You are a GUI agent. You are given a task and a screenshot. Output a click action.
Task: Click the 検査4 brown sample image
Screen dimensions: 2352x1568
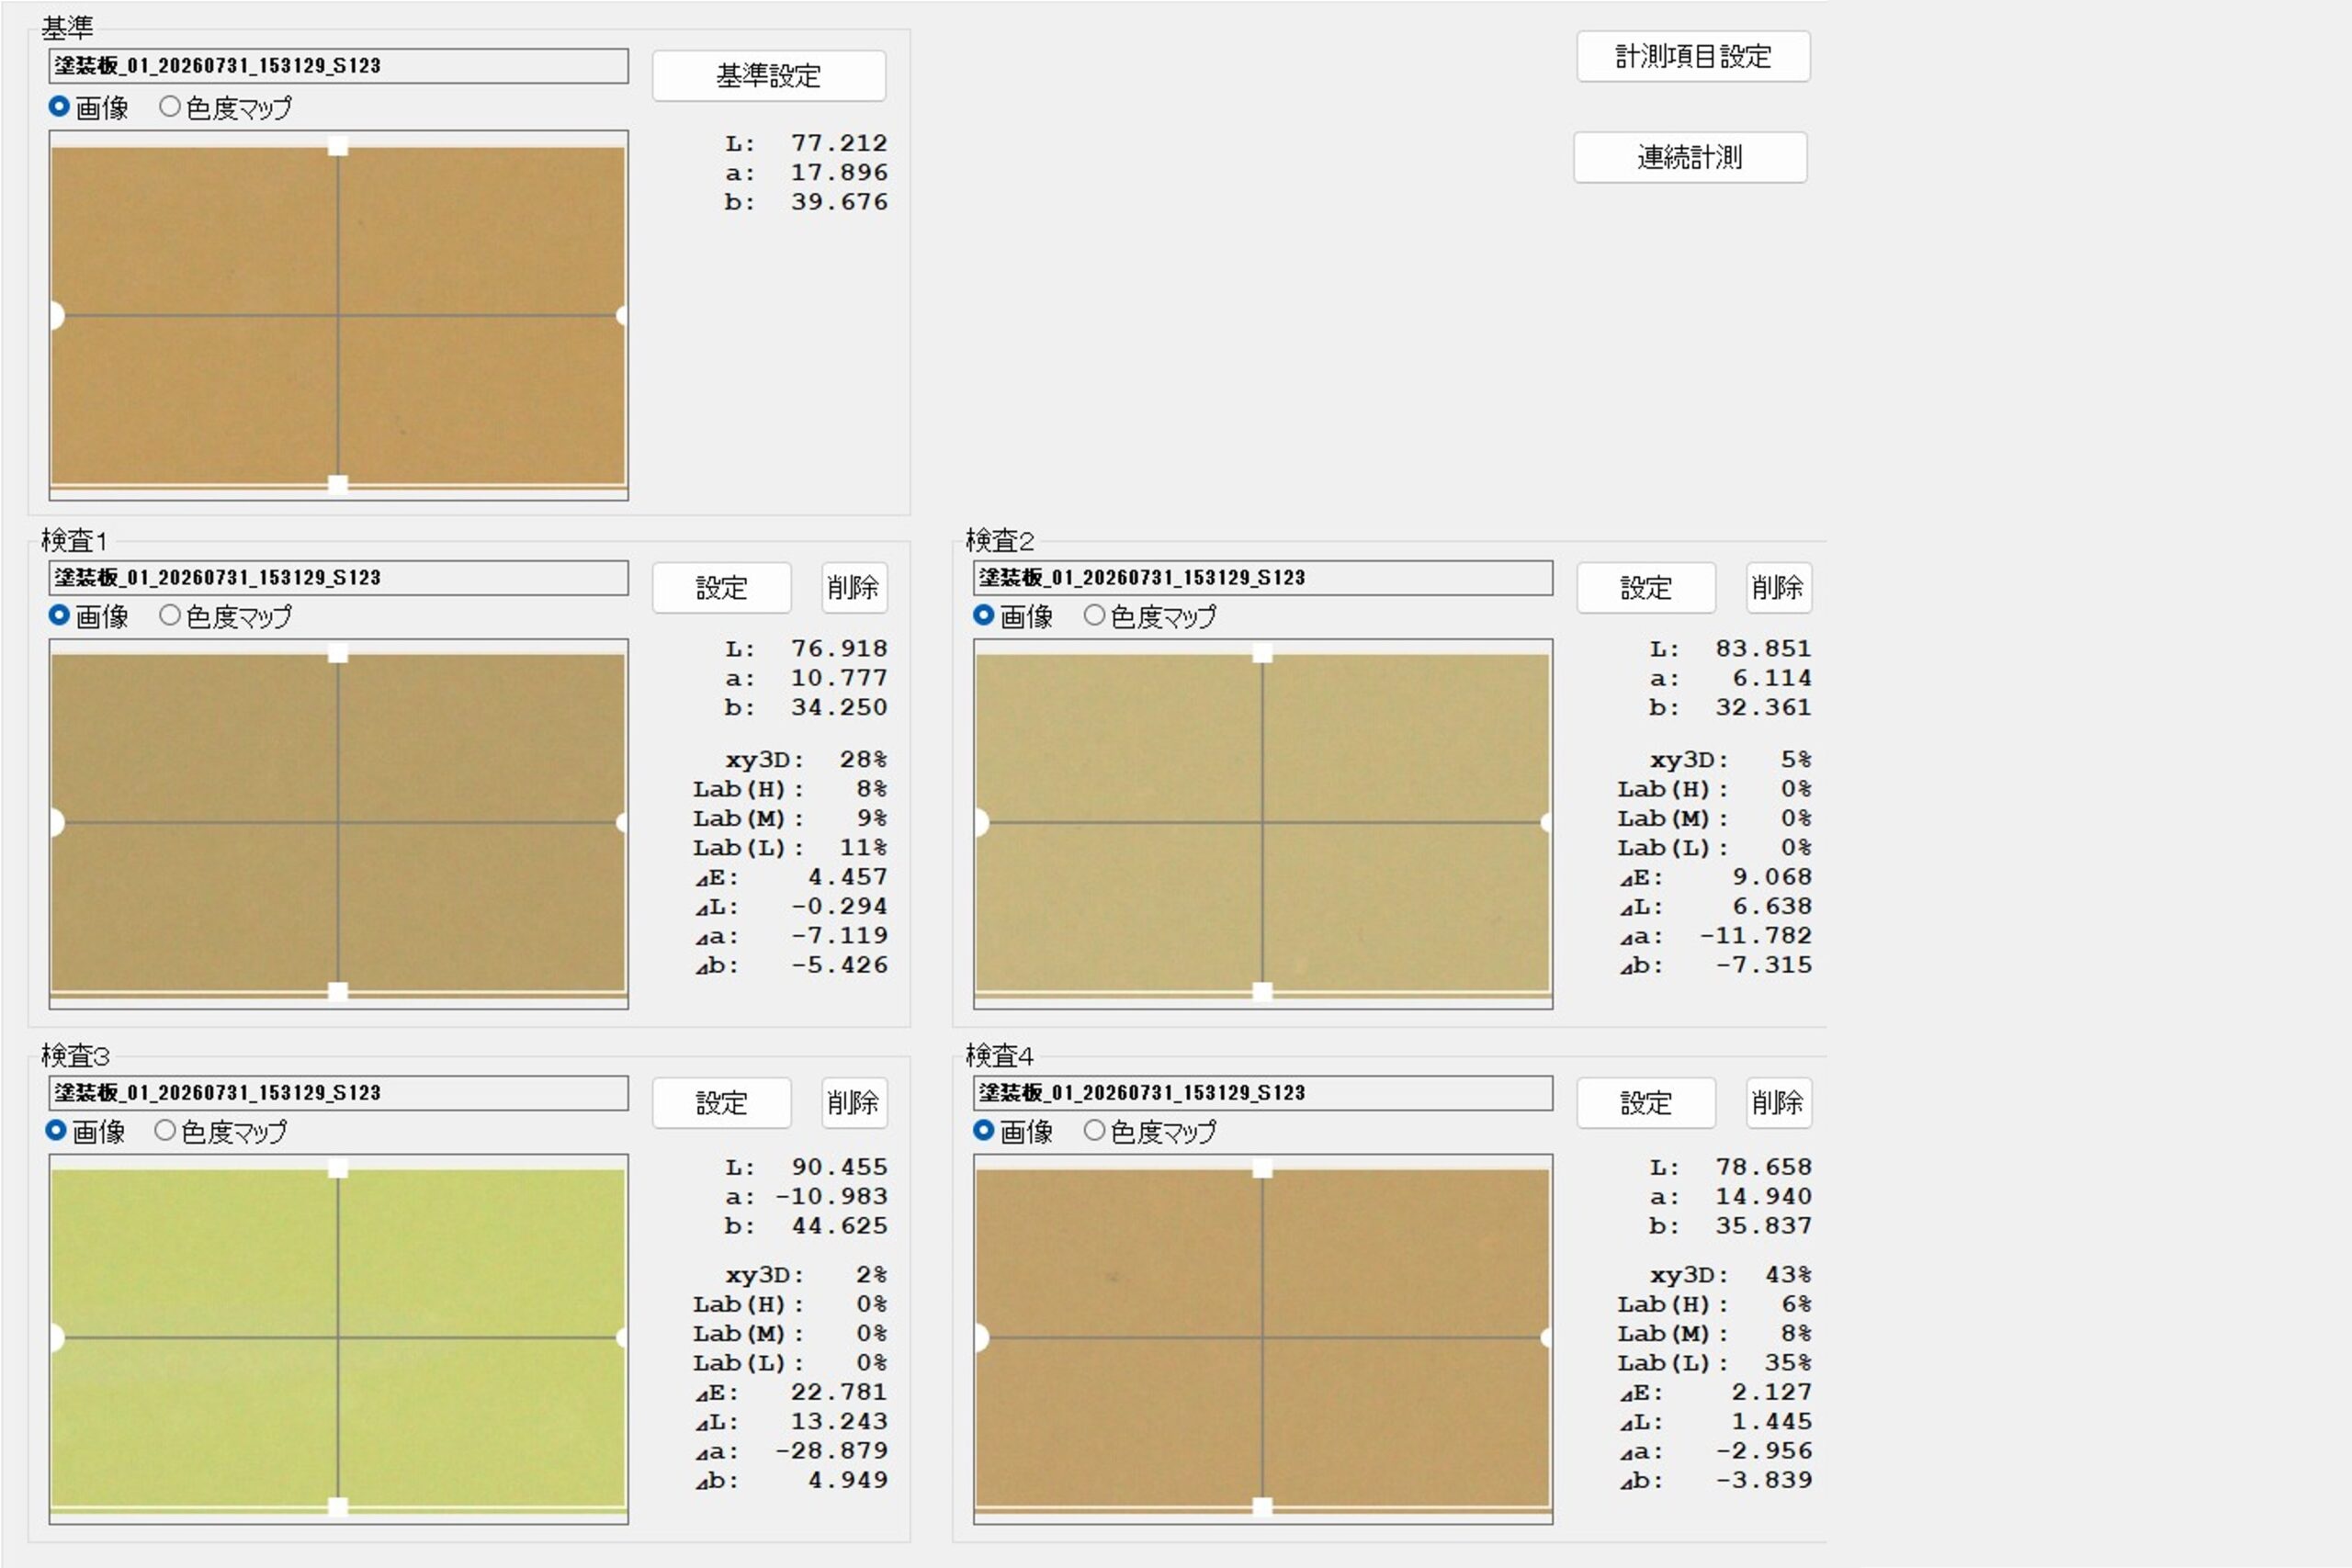coord(1263,1338)
